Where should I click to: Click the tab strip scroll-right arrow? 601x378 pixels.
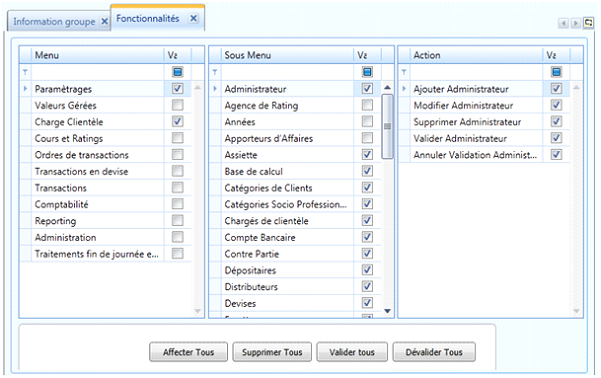pos(575,23)
